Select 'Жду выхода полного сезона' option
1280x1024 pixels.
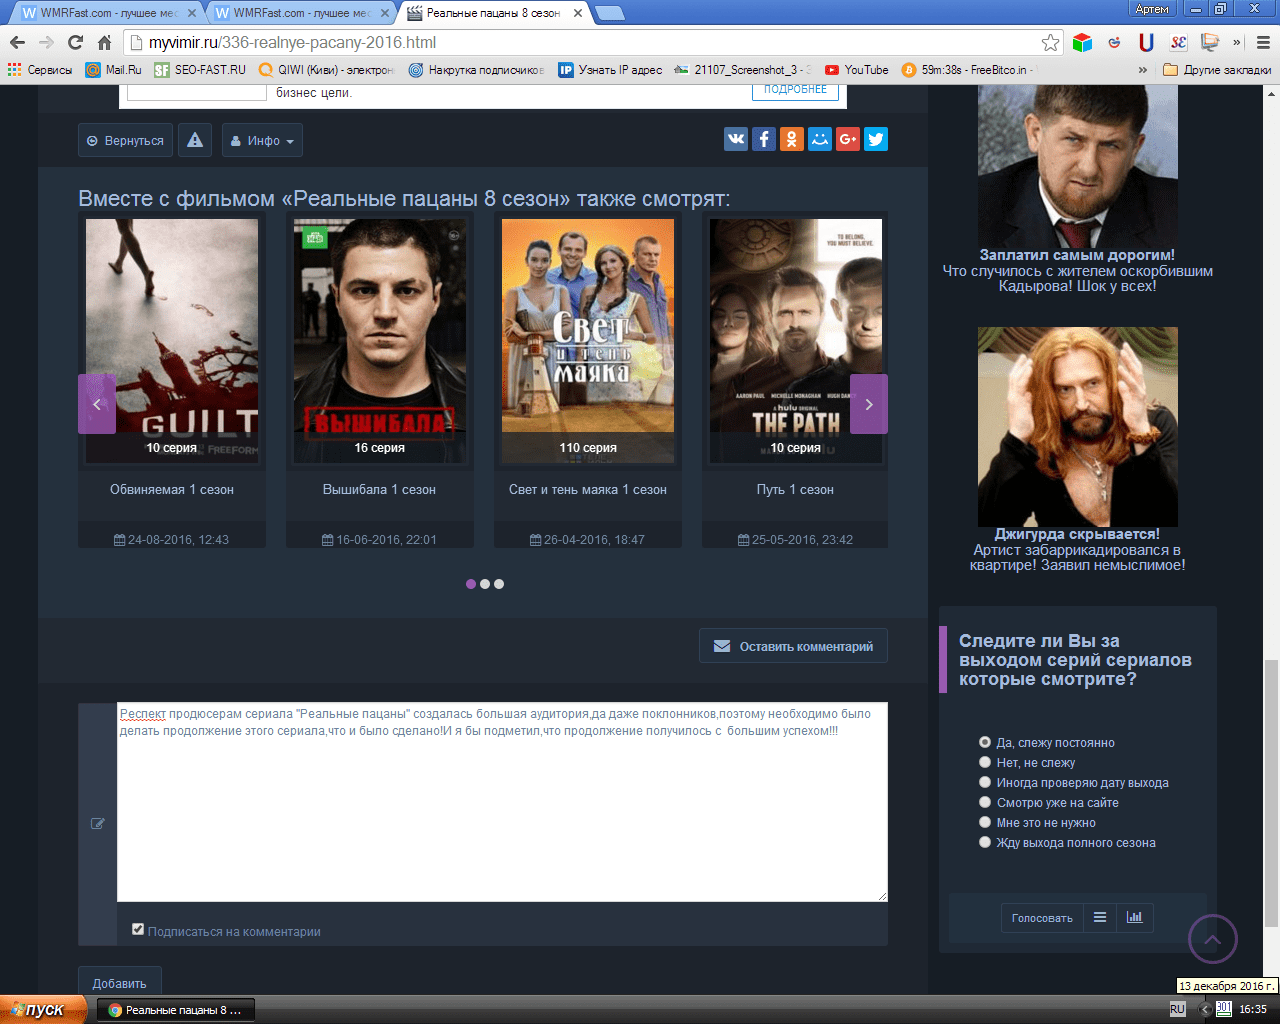tap(985, 842)
